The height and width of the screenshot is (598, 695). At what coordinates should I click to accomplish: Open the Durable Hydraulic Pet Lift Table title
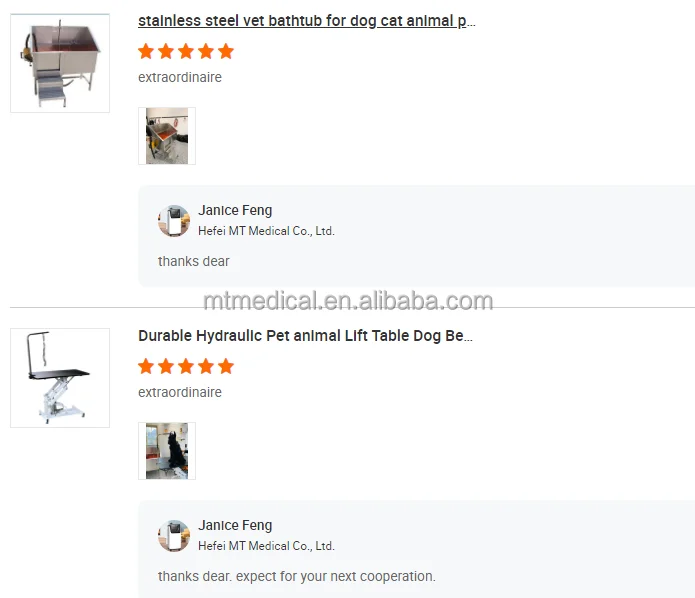point(305,336)
